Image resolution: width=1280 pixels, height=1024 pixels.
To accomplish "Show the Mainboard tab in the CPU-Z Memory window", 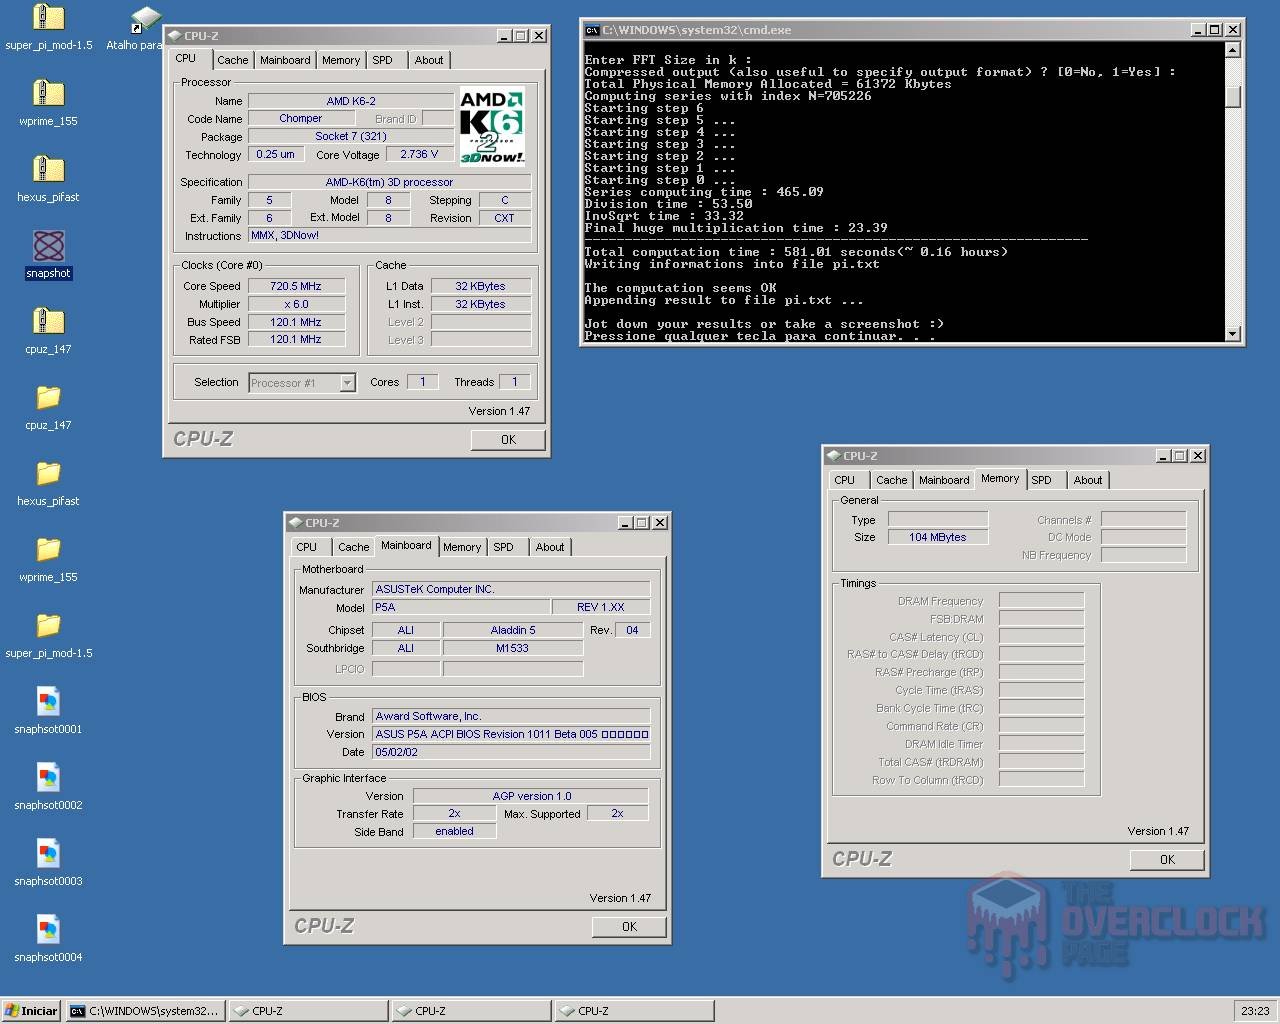I will point(944,480).
